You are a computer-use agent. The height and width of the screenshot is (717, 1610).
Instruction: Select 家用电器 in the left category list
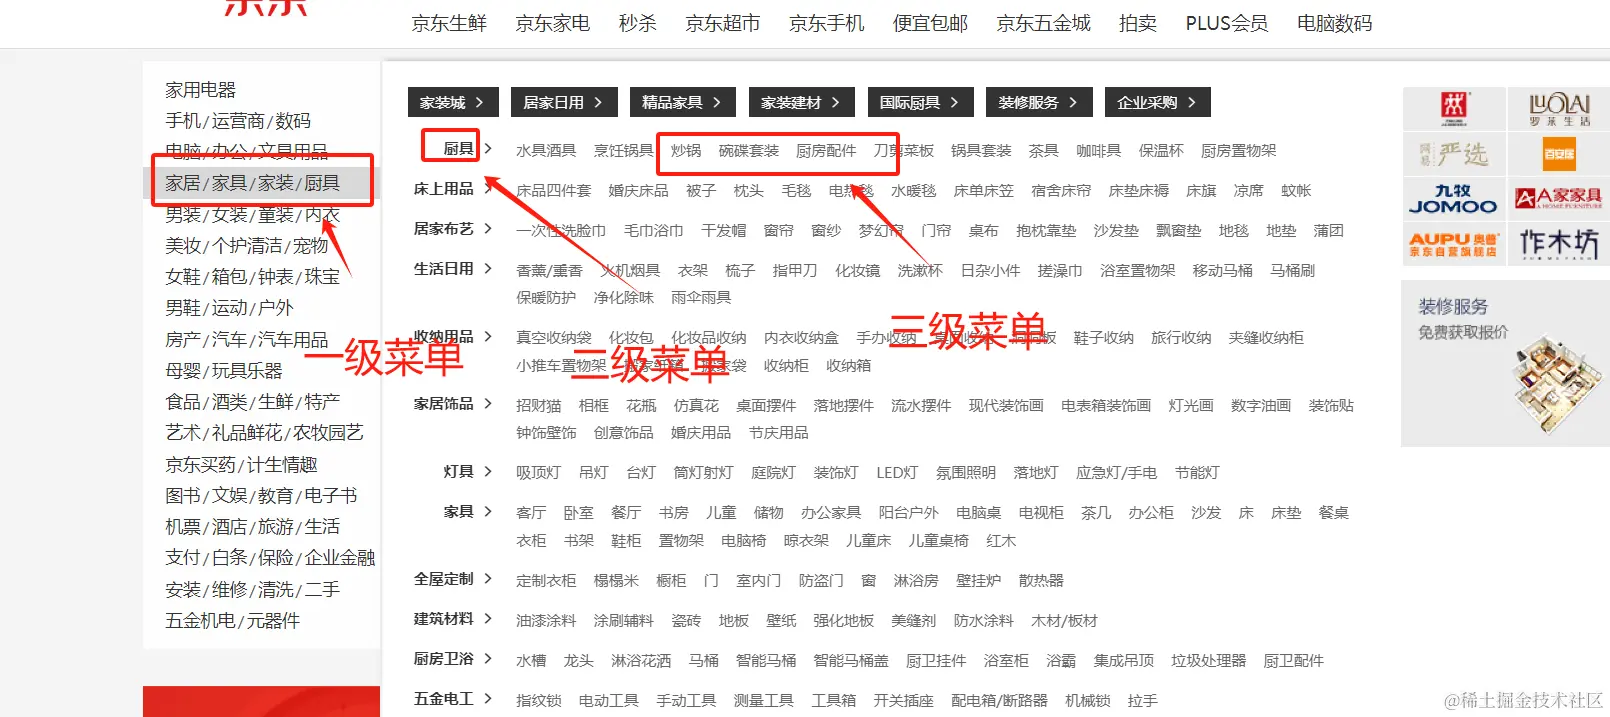point(200,90)
